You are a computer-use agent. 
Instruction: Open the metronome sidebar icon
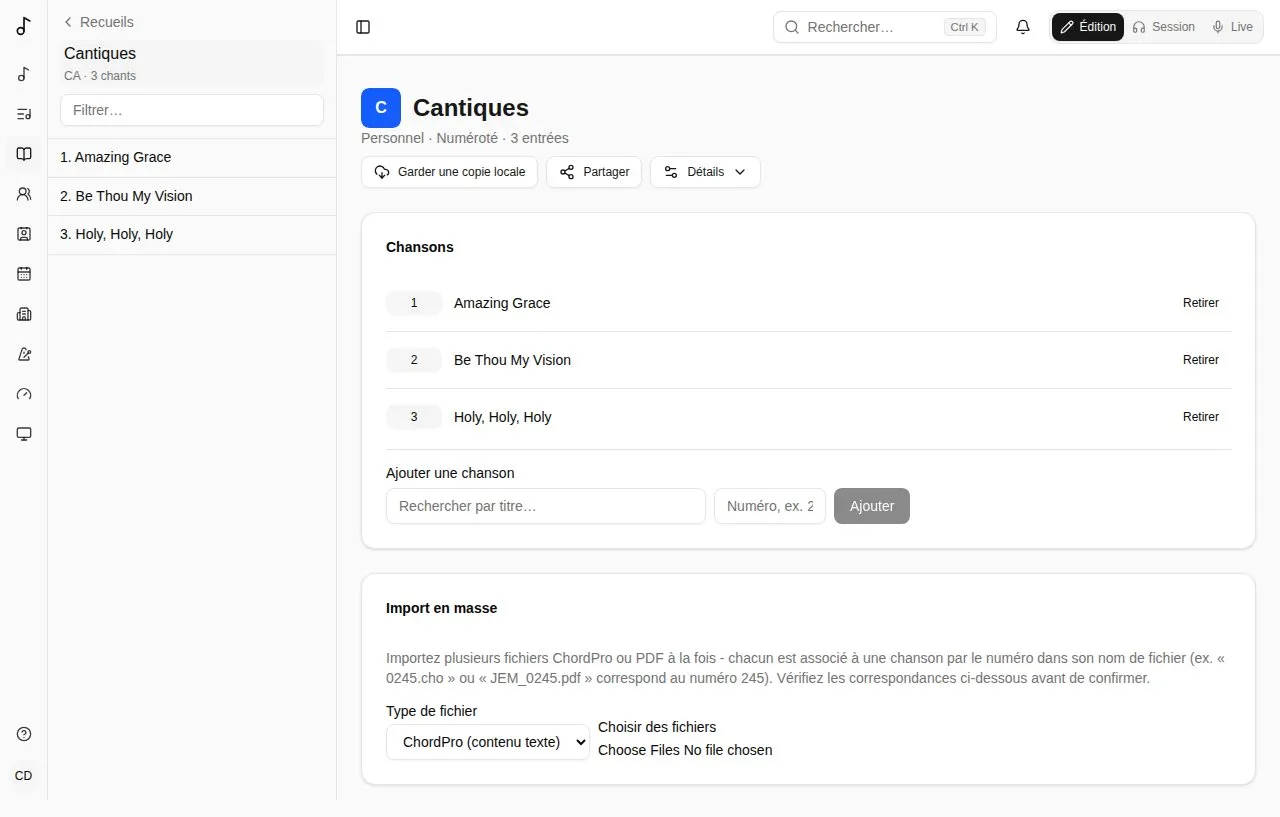[24, 354]
